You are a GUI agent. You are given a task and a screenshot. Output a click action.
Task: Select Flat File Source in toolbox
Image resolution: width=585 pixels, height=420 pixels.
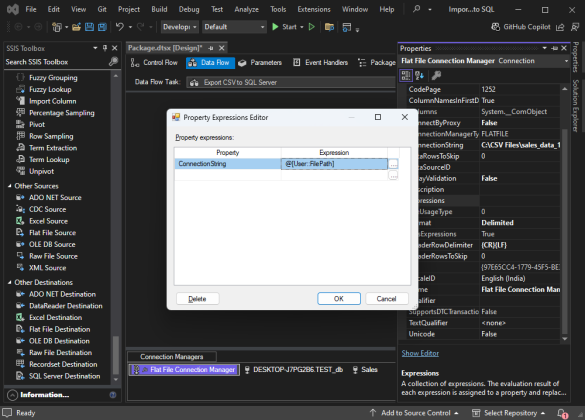point(52,233)
